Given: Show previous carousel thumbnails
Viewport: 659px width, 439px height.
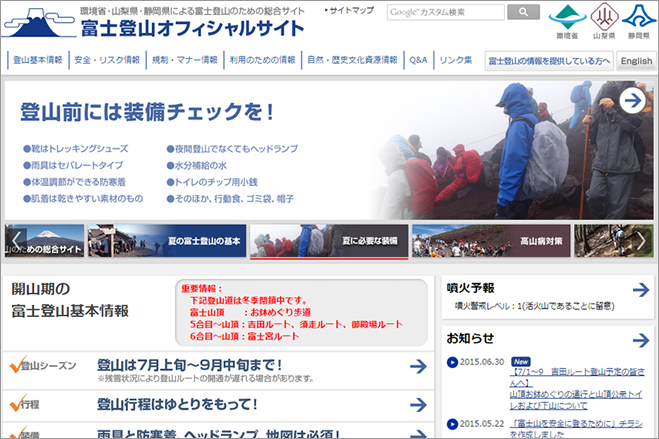Looking at the screenshot, I should pyautogui.click(x=16, y=240).
